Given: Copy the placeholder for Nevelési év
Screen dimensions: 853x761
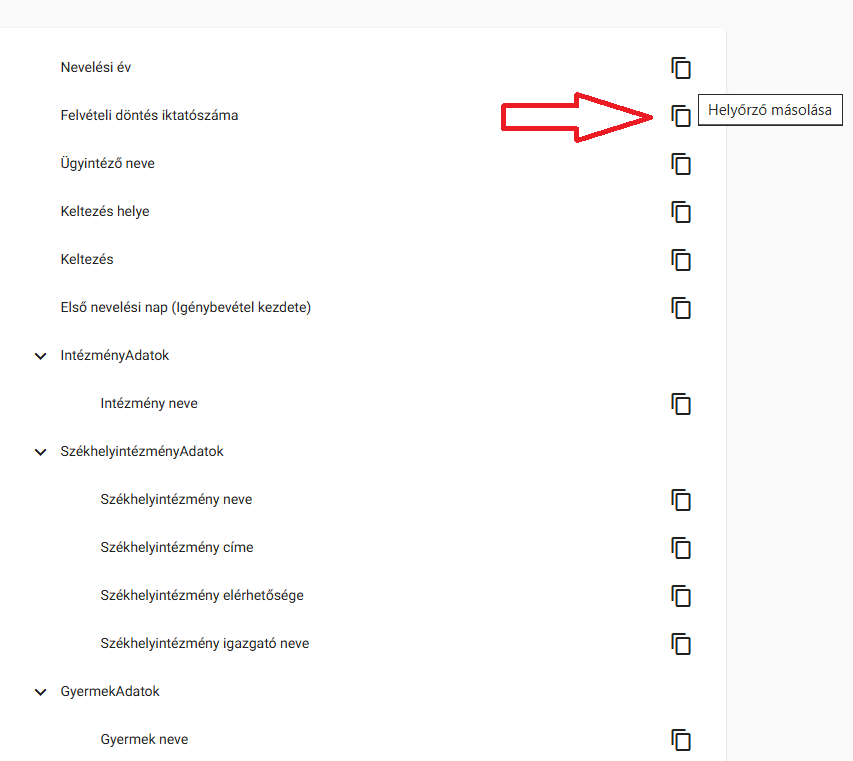Looking at the screenshot, I should pyautogui.click(x=681, y=68).
